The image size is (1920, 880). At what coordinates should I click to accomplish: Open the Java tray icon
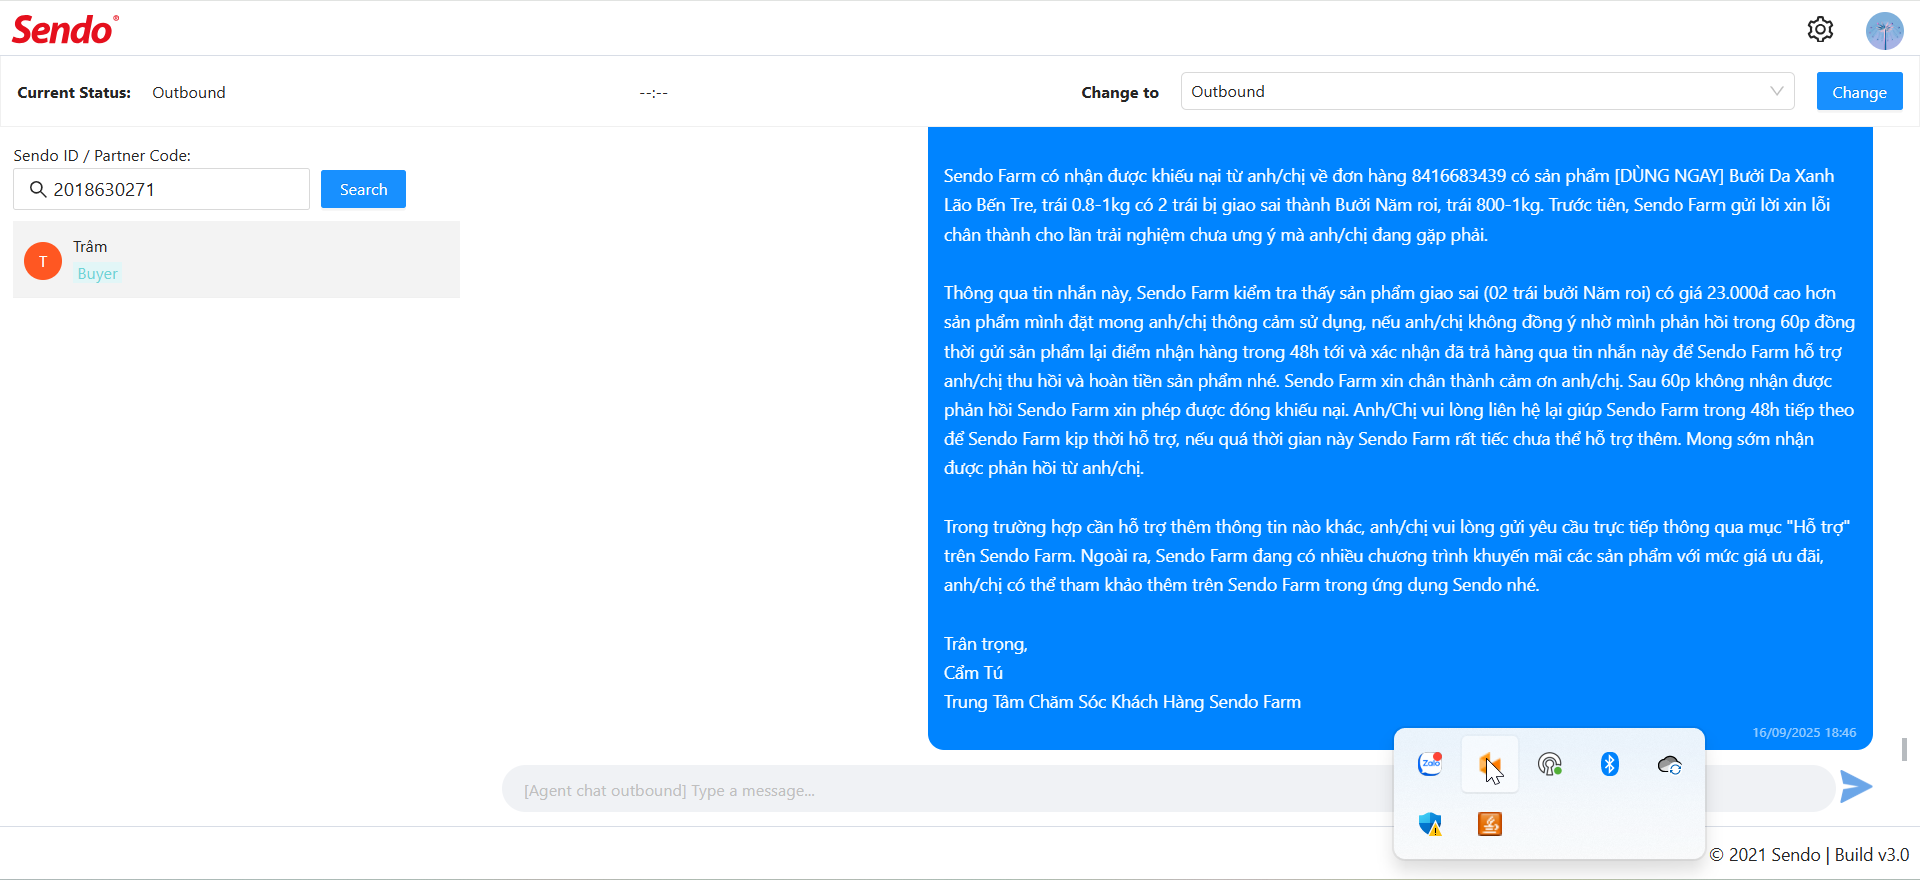[x=1490, y=824]
